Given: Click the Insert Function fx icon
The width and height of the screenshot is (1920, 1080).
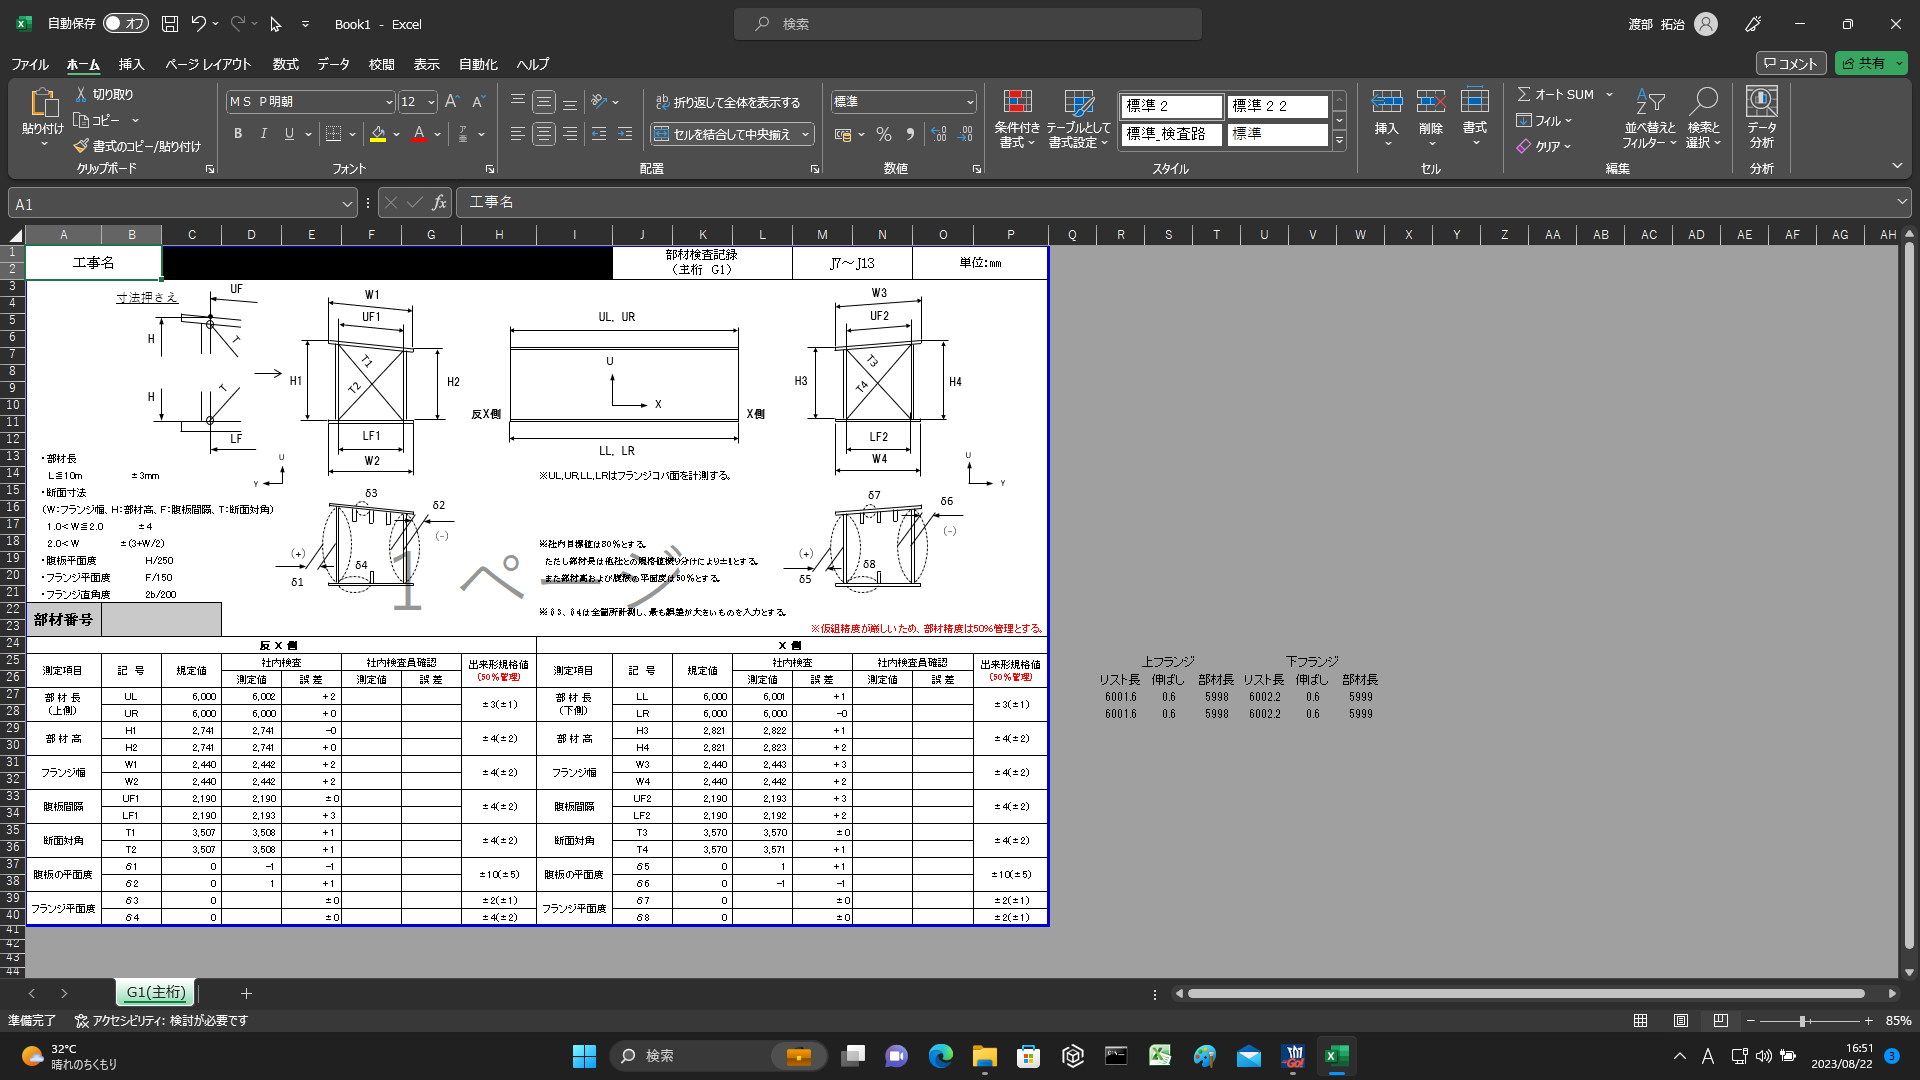Looking at the screenshot, I should click(439, 203).
